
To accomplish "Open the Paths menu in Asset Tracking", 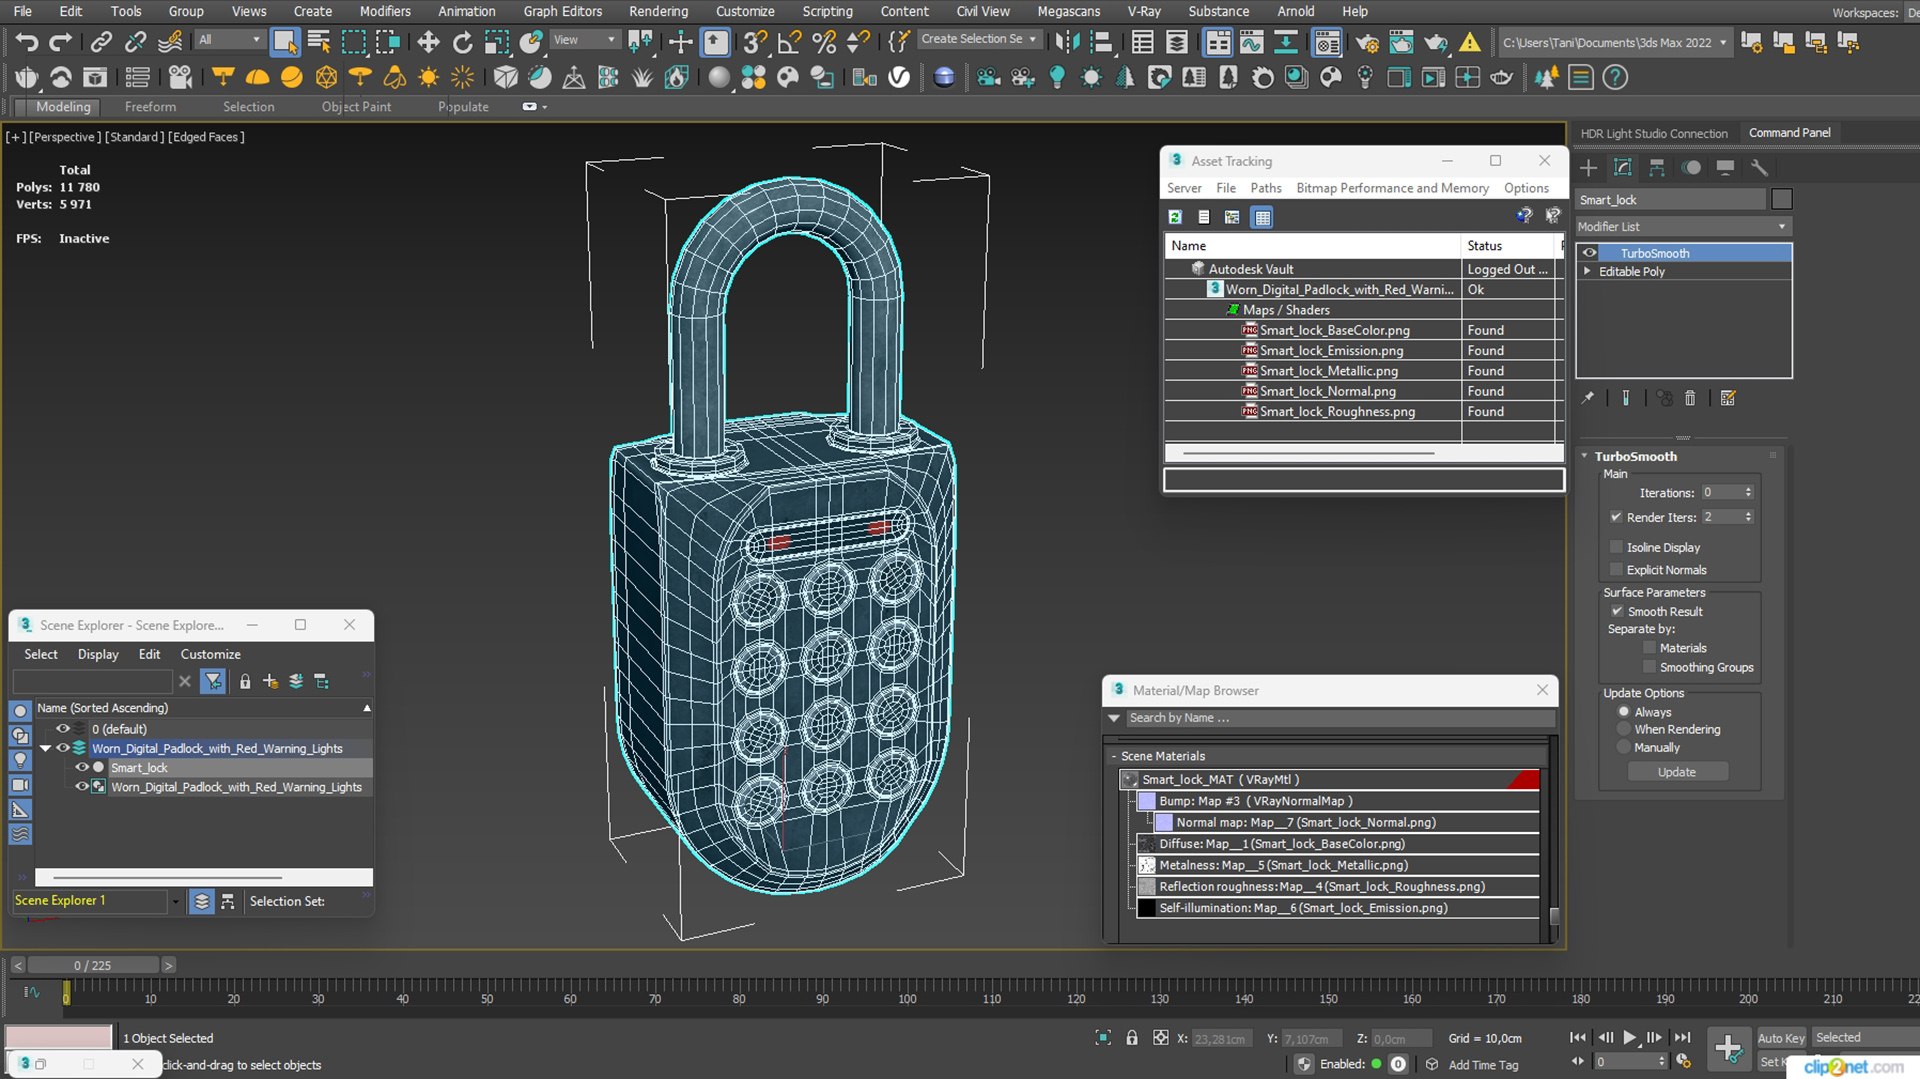I will click(1265, 188).
